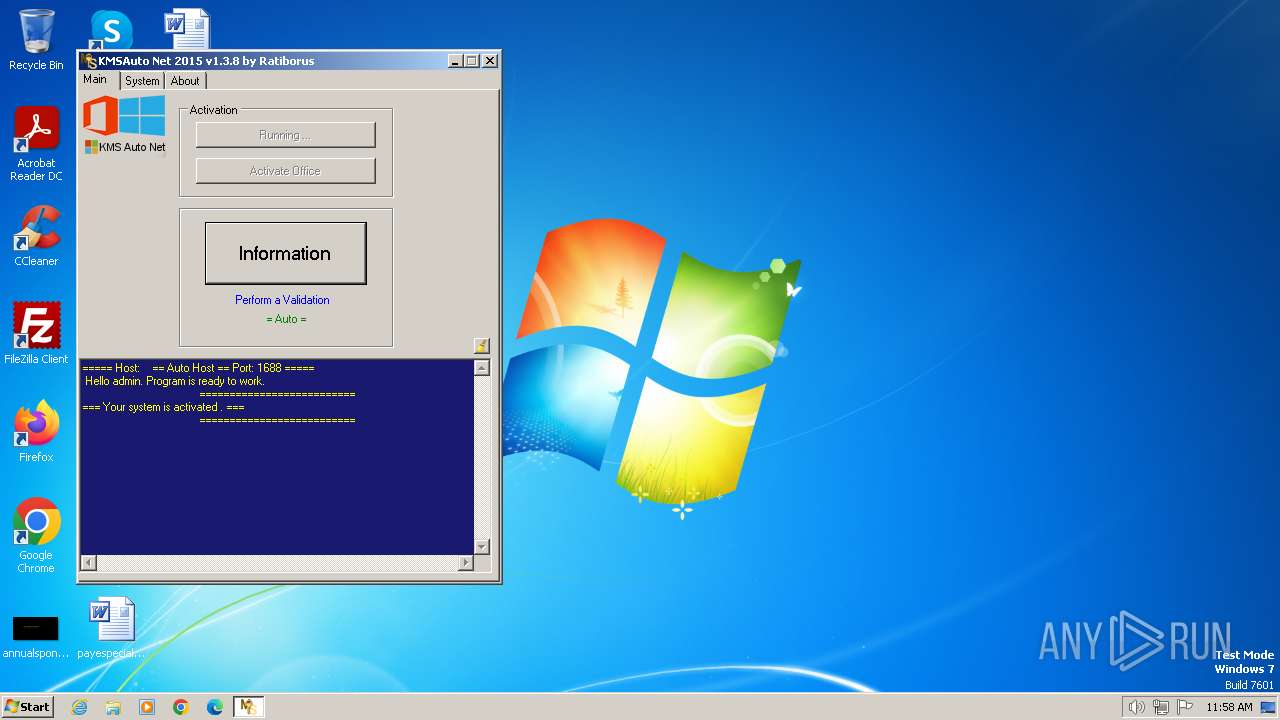The height and width of the screenshot is (720, 1280).
Task: Close the KMSAuto Net window
Action: pyautogui.click(x=490, y=61)
